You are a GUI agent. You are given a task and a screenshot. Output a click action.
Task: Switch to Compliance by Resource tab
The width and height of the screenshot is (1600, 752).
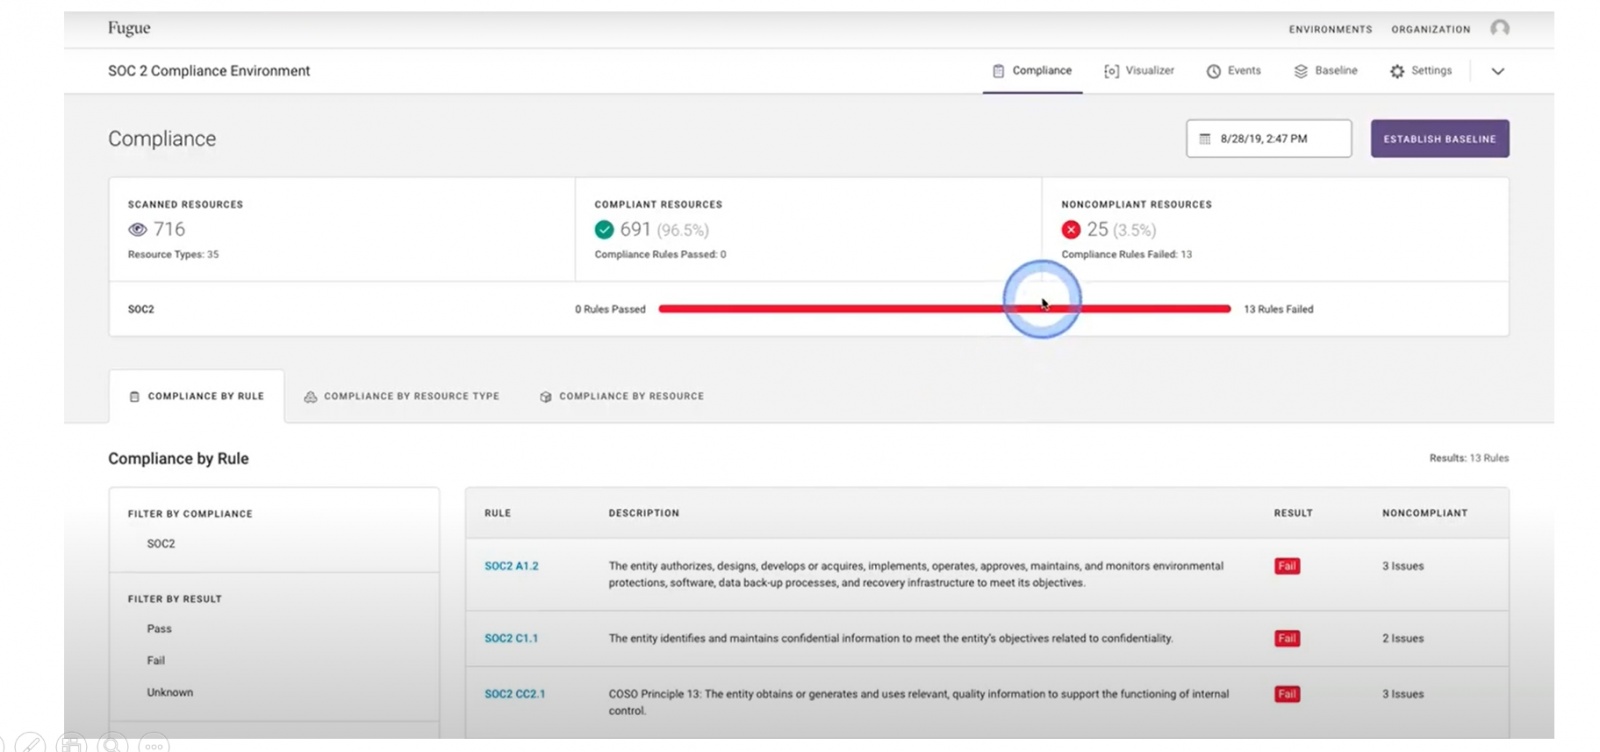pyautogui.click(x=621, y=396)
